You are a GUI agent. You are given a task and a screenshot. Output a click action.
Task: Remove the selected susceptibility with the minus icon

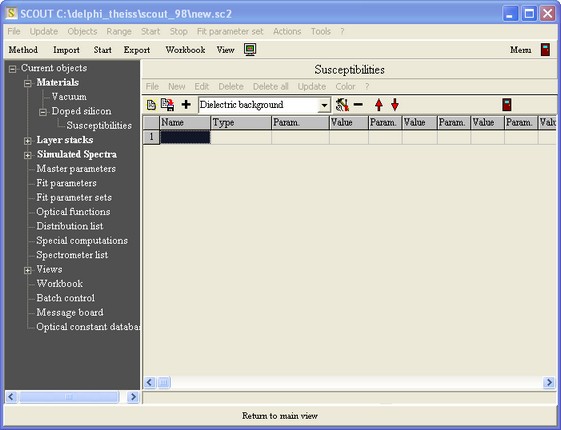point(358,104)
